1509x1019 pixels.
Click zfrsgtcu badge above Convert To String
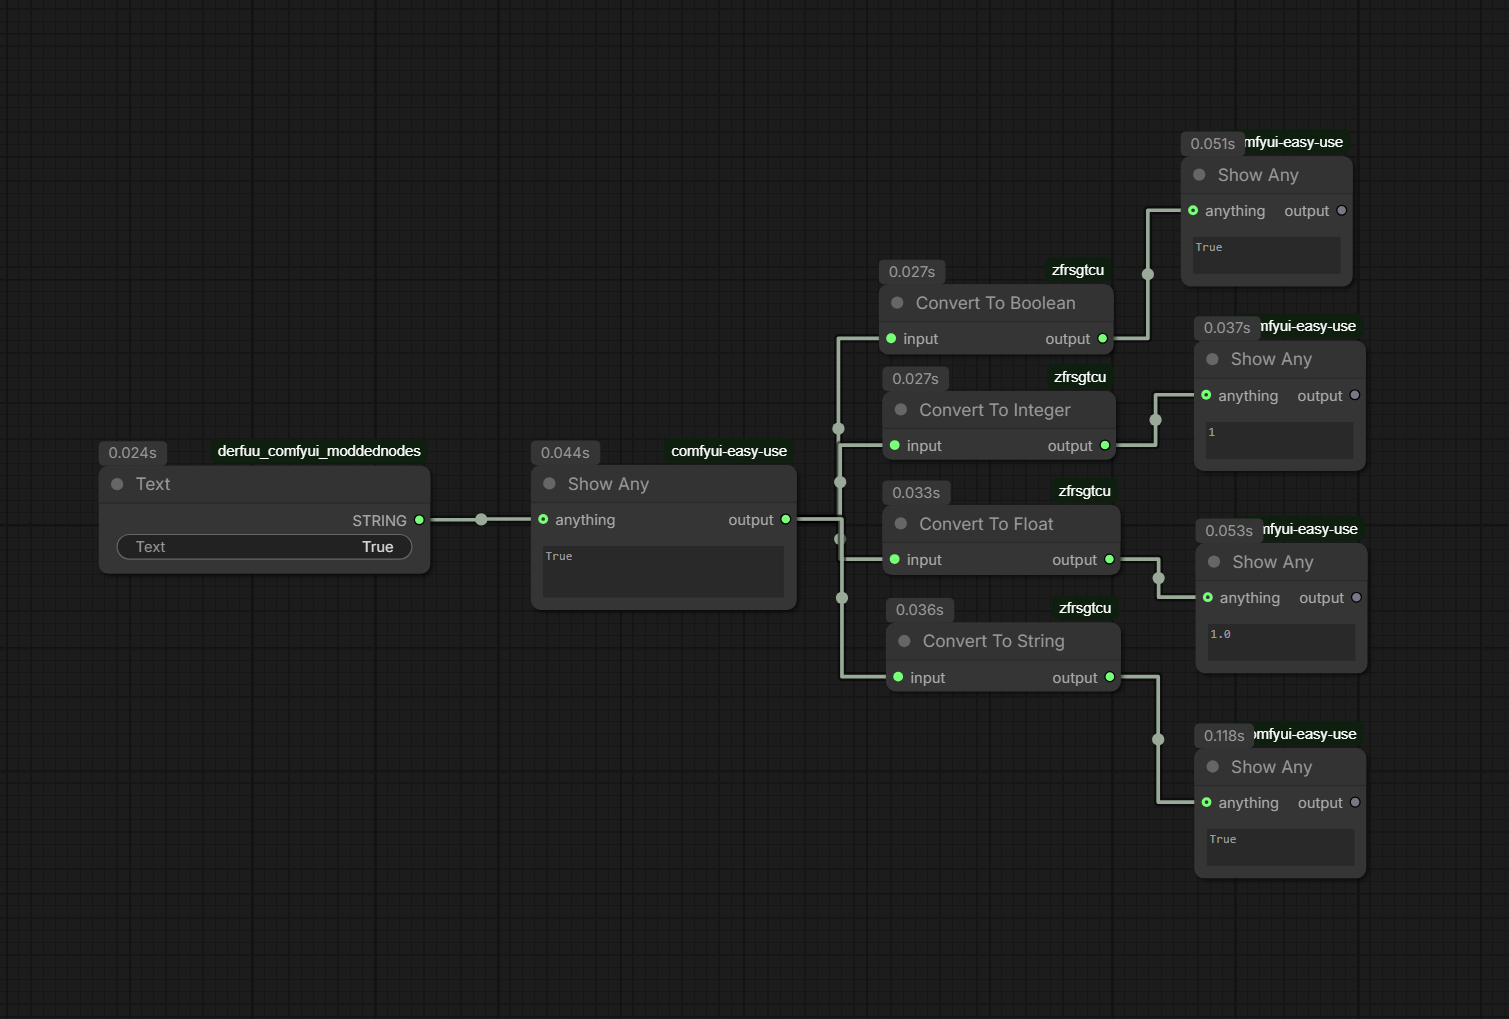(1085, 608)
